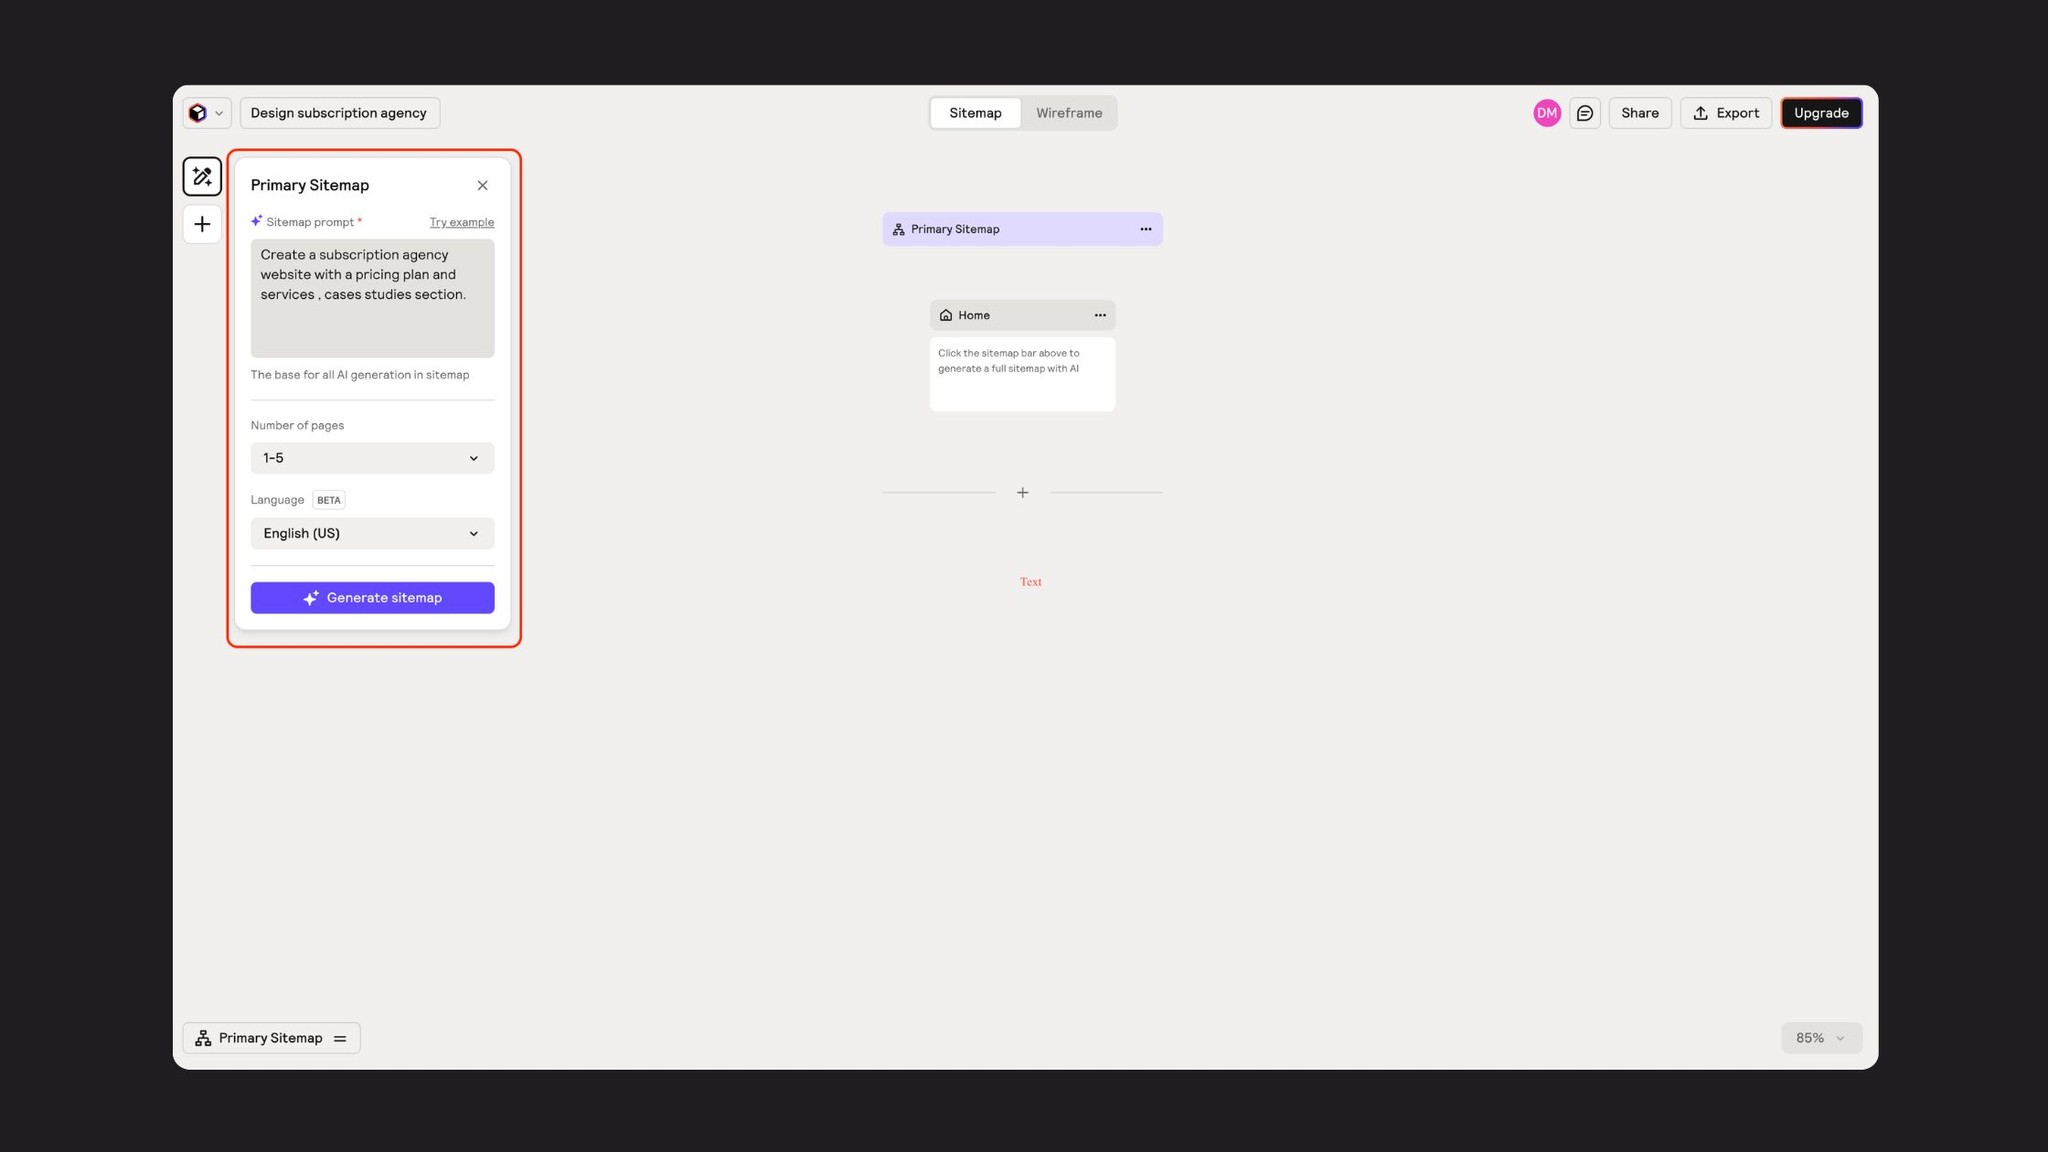Select the AI generate wand tool
Screen dimensions: 2048x1152
click(x=201, y=176)
